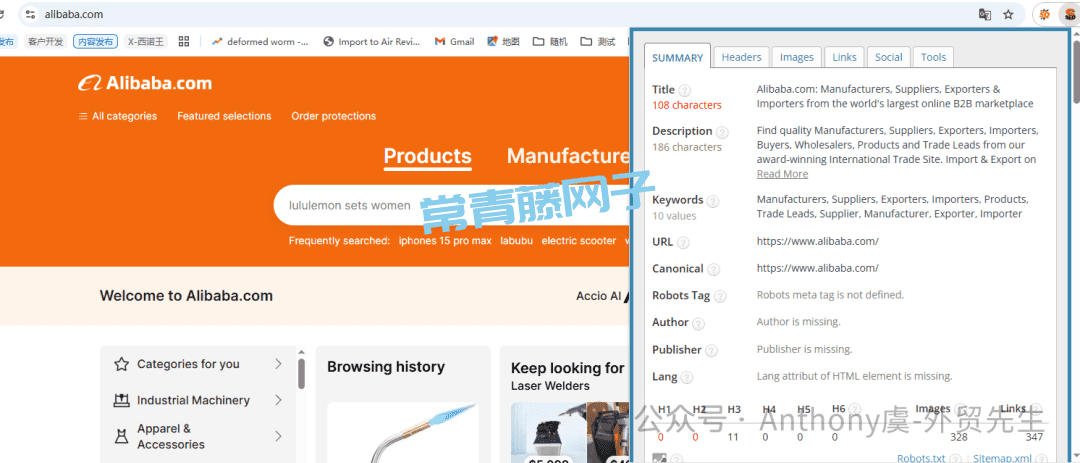This screenshot has height=463, width=1080.
Task: Open Order protections
Action: click(333, 116)
